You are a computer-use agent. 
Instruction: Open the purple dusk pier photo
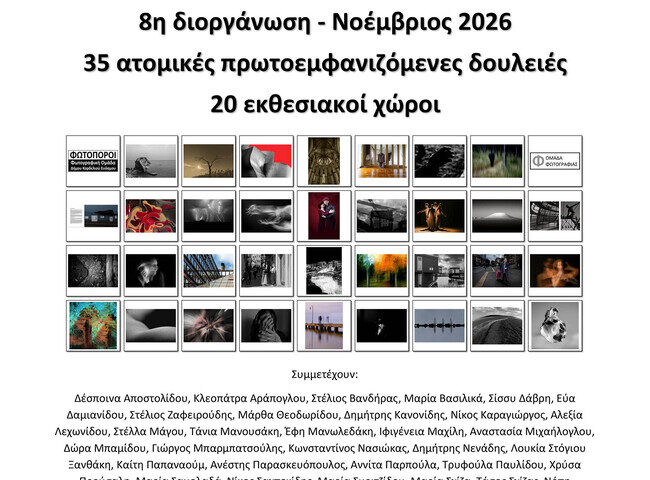(x=324, y=326)
